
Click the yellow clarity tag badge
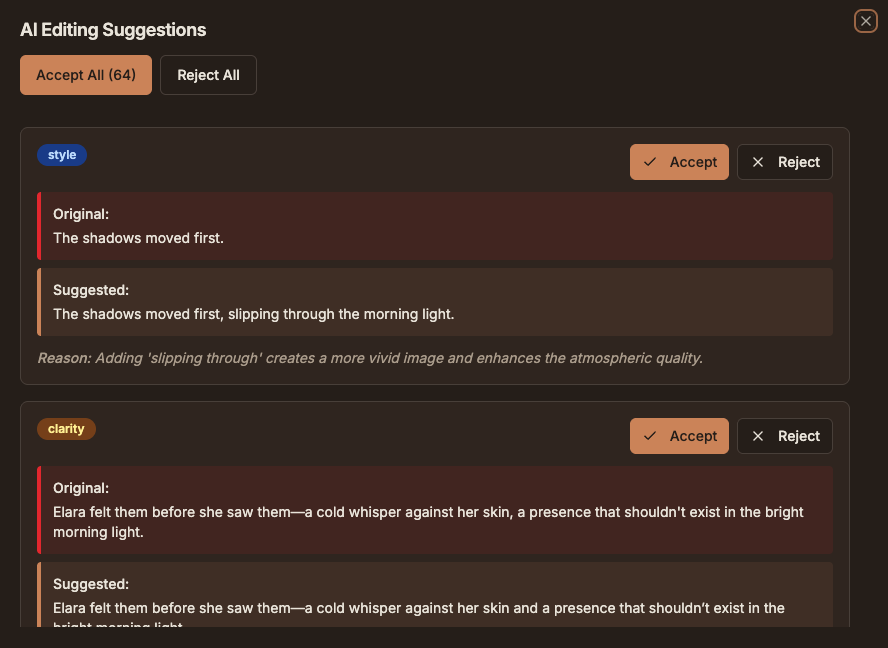coord(66,429)
